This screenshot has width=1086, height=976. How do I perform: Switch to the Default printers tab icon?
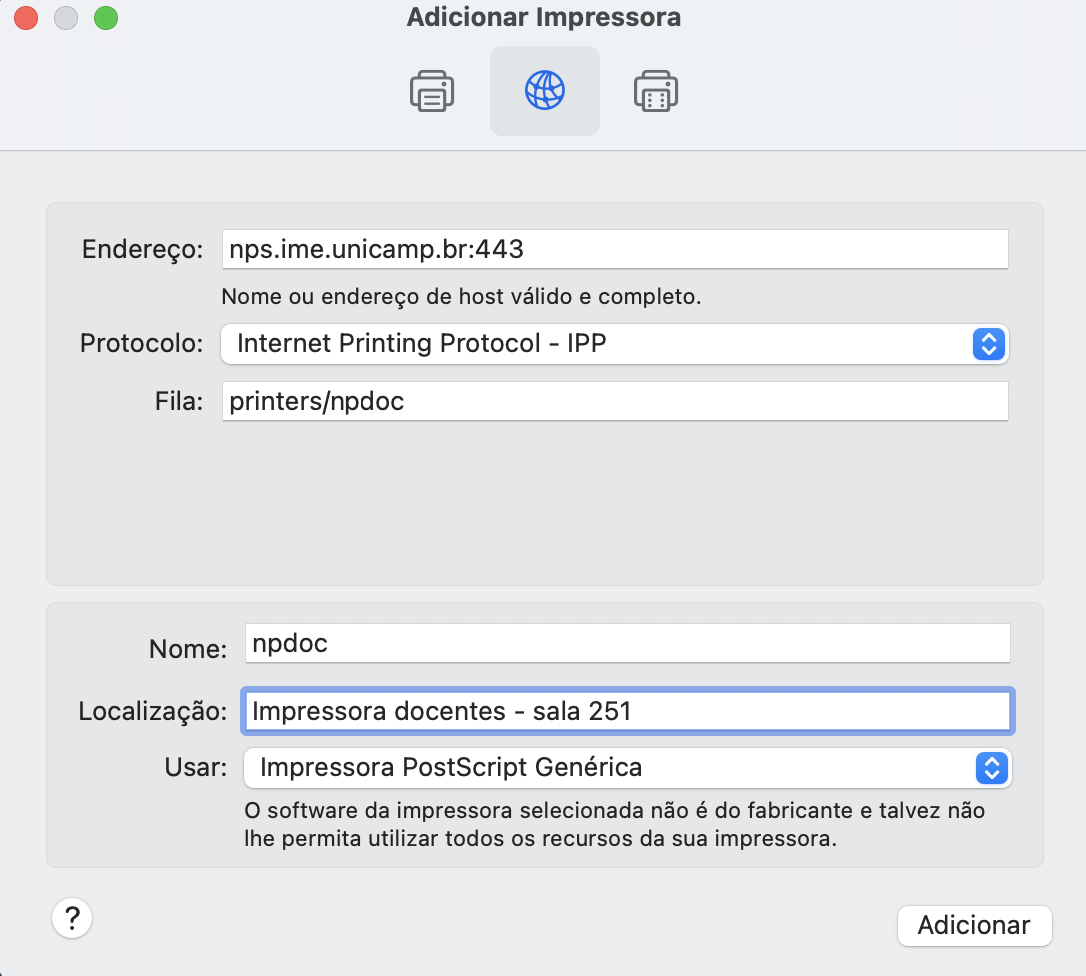coord(432,91)
